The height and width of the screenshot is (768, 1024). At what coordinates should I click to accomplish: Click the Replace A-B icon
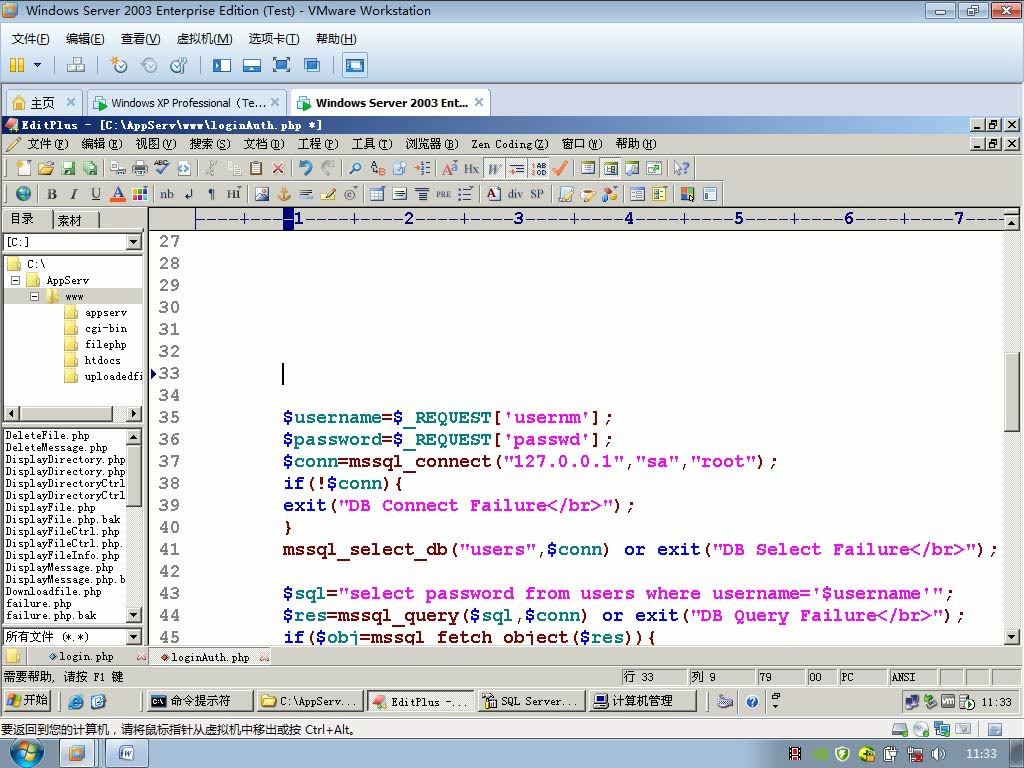(377, 168)
